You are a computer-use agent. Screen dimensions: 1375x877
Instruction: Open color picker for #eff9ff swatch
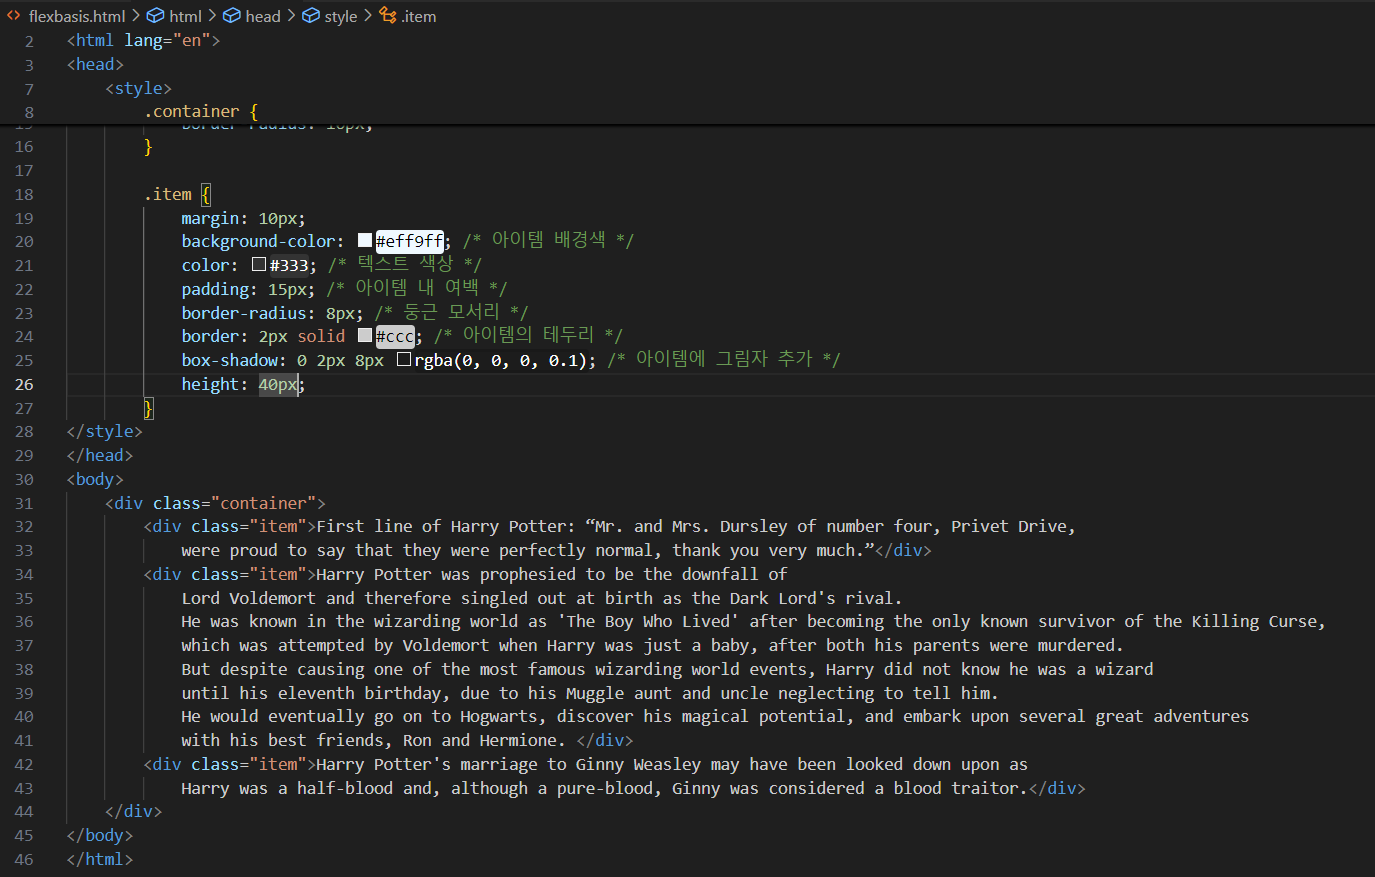[365, 240]
